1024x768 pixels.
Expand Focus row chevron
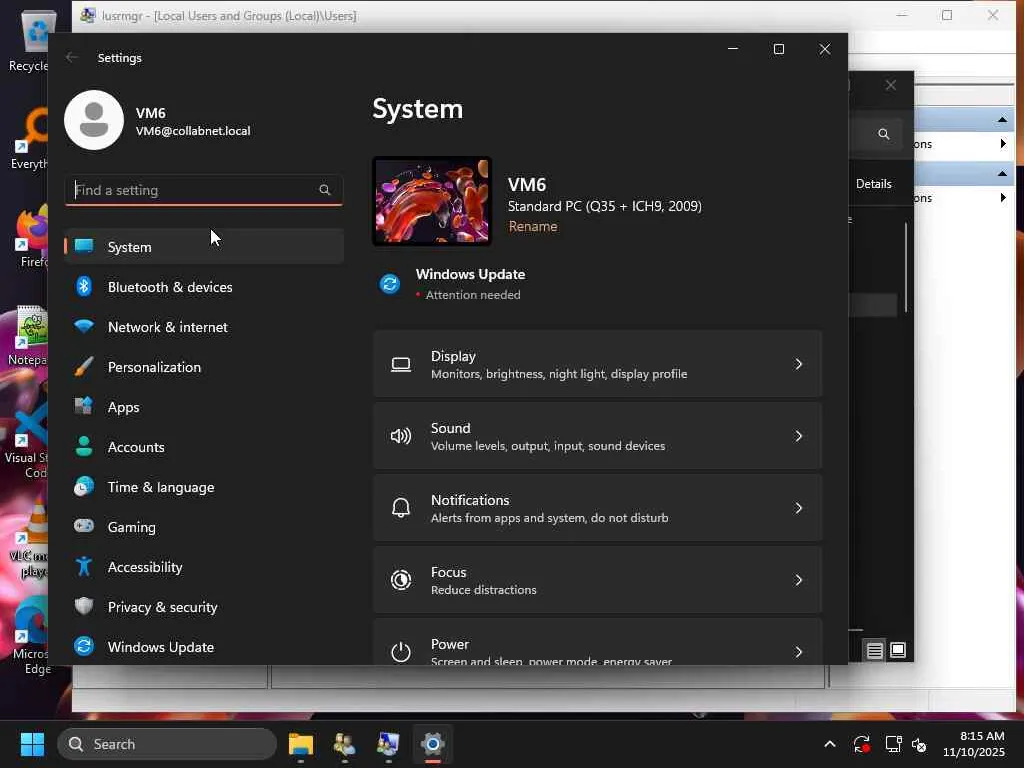coord(798,579)
